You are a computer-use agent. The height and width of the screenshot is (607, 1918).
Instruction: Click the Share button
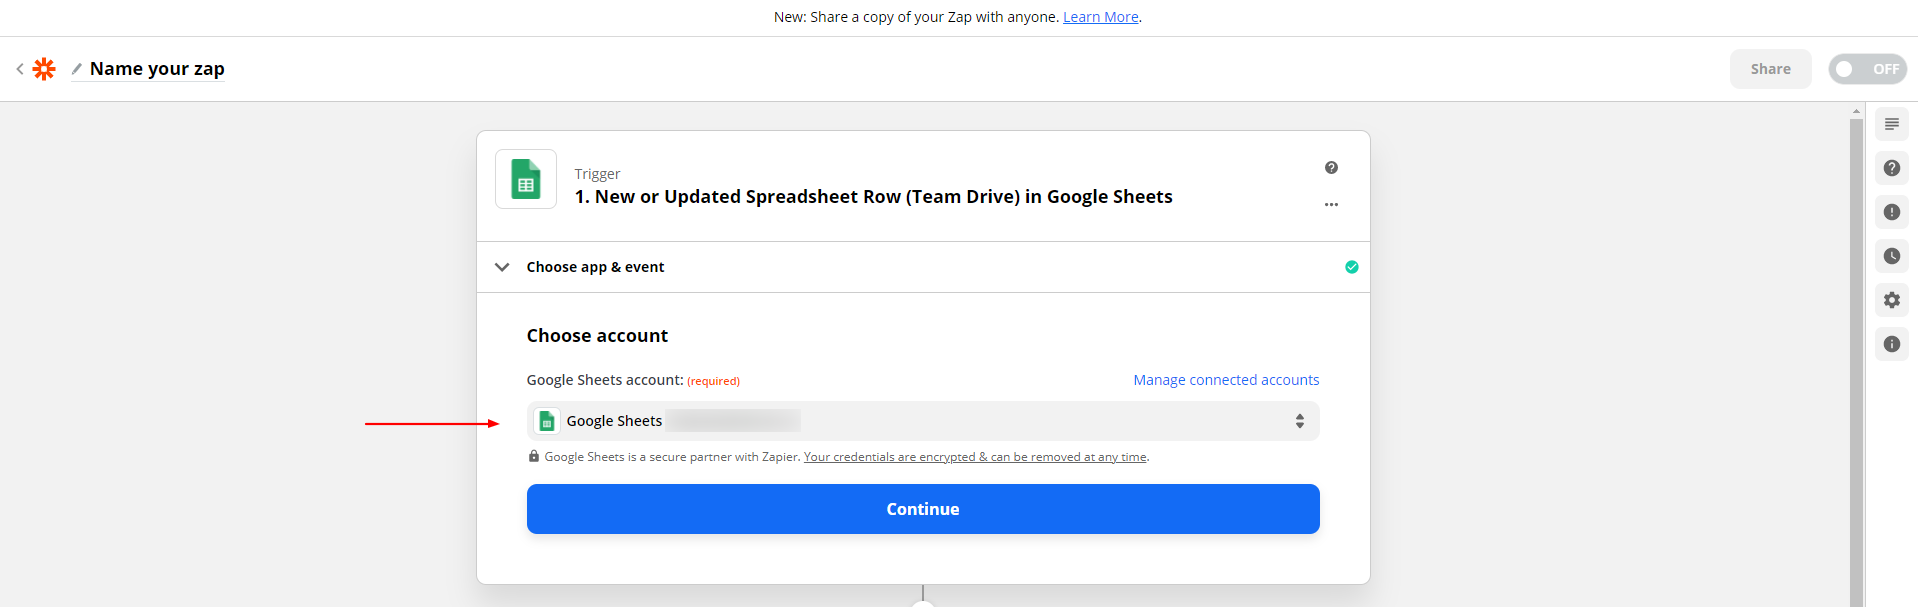point(1770,69)
